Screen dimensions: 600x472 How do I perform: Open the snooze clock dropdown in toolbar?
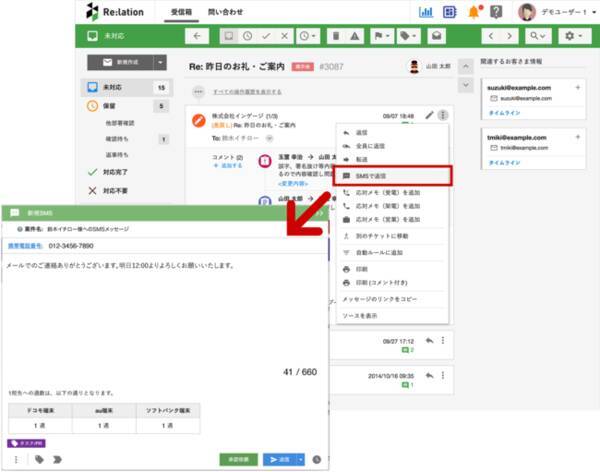308,36
